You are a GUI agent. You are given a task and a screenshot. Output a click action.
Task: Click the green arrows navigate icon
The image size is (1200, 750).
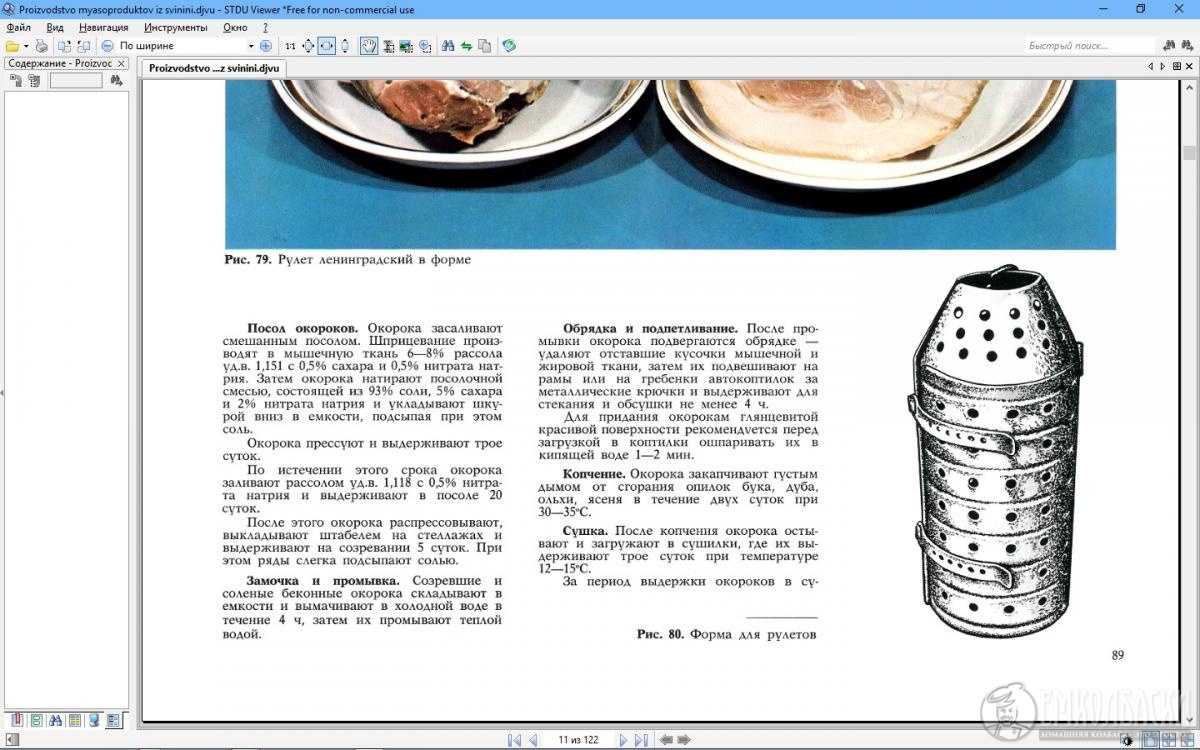point(466,46)
